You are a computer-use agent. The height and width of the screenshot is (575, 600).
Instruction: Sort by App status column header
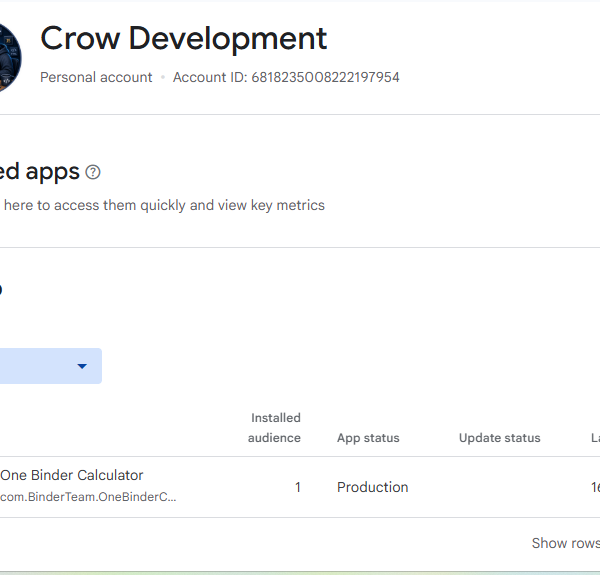368,438
